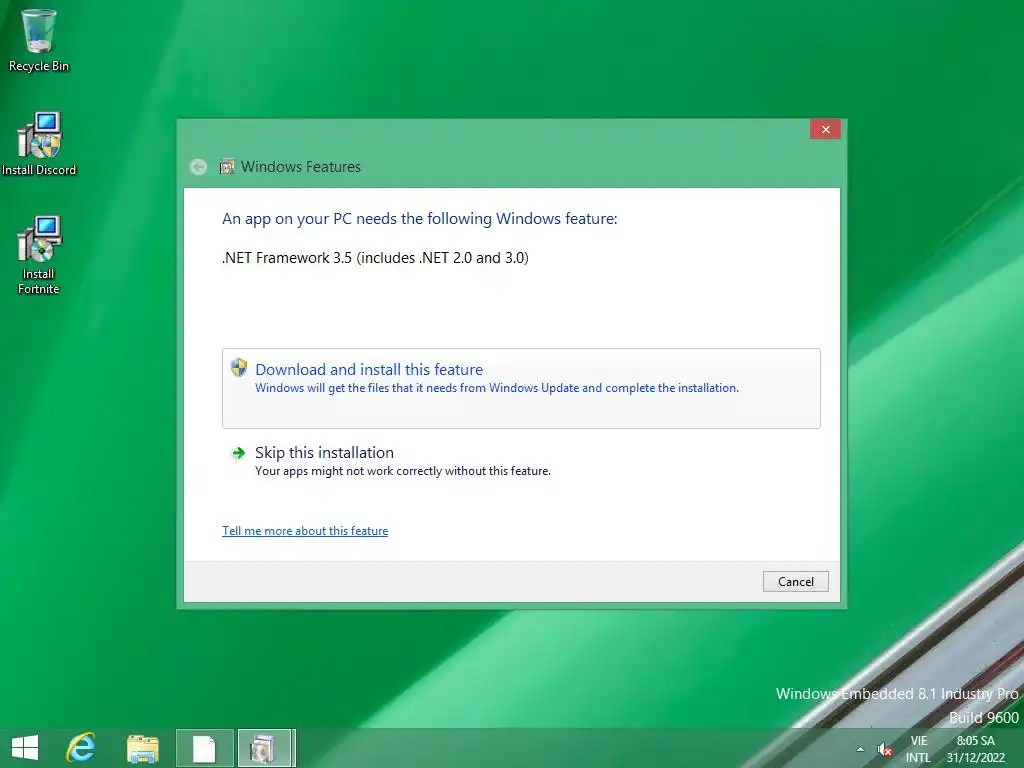This screenshot has width=1024, height=768.
Task: Choose Skip this installation option
Action: (521, 461)
